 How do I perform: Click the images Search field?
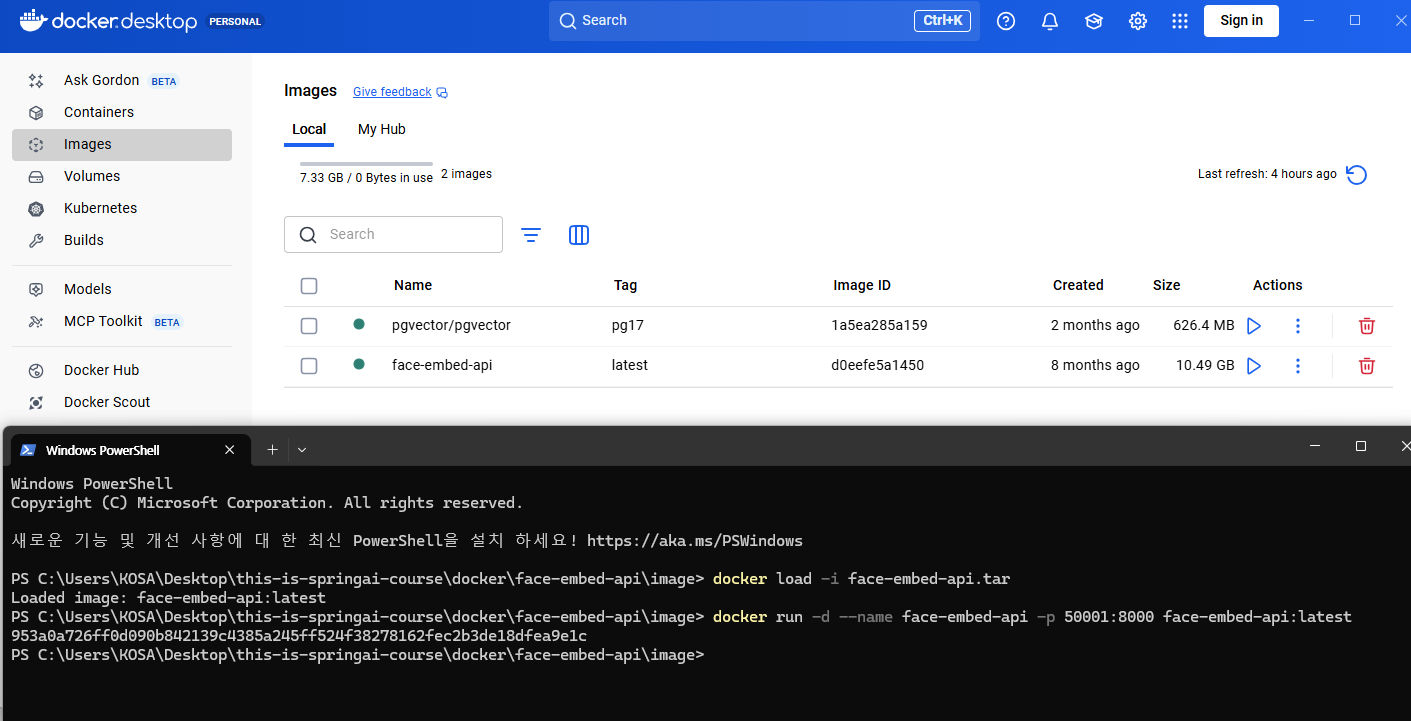coord(393,235)
